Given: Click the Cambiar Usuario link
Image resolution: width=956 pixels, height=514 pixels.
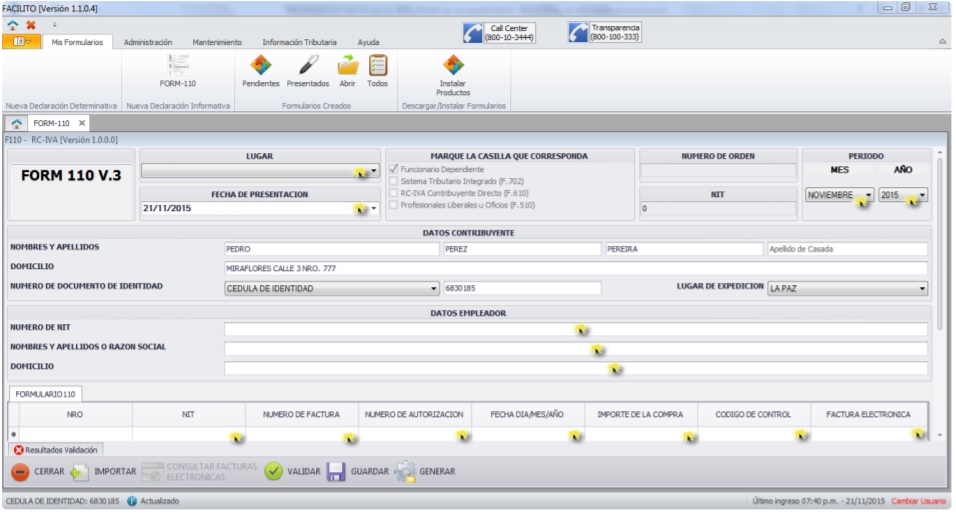Looking at the screenshot, I should coord(919,501).
